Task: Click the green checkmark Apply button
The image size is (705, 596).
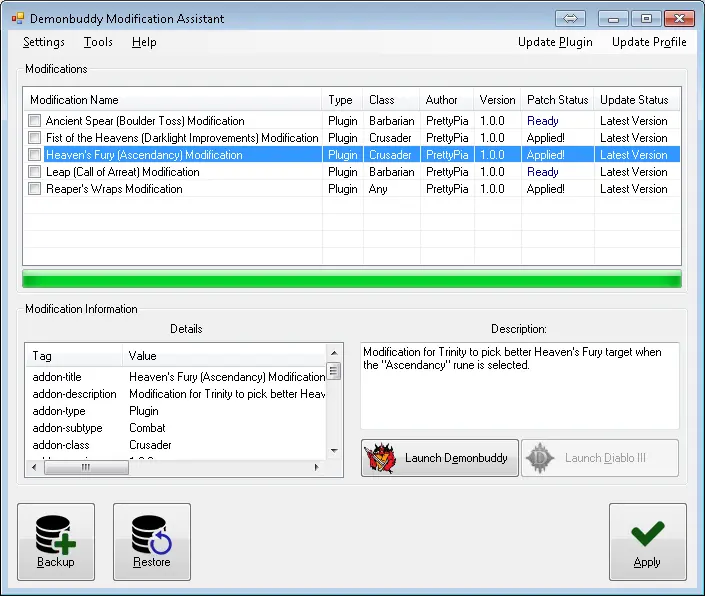Action: [647, 542]
